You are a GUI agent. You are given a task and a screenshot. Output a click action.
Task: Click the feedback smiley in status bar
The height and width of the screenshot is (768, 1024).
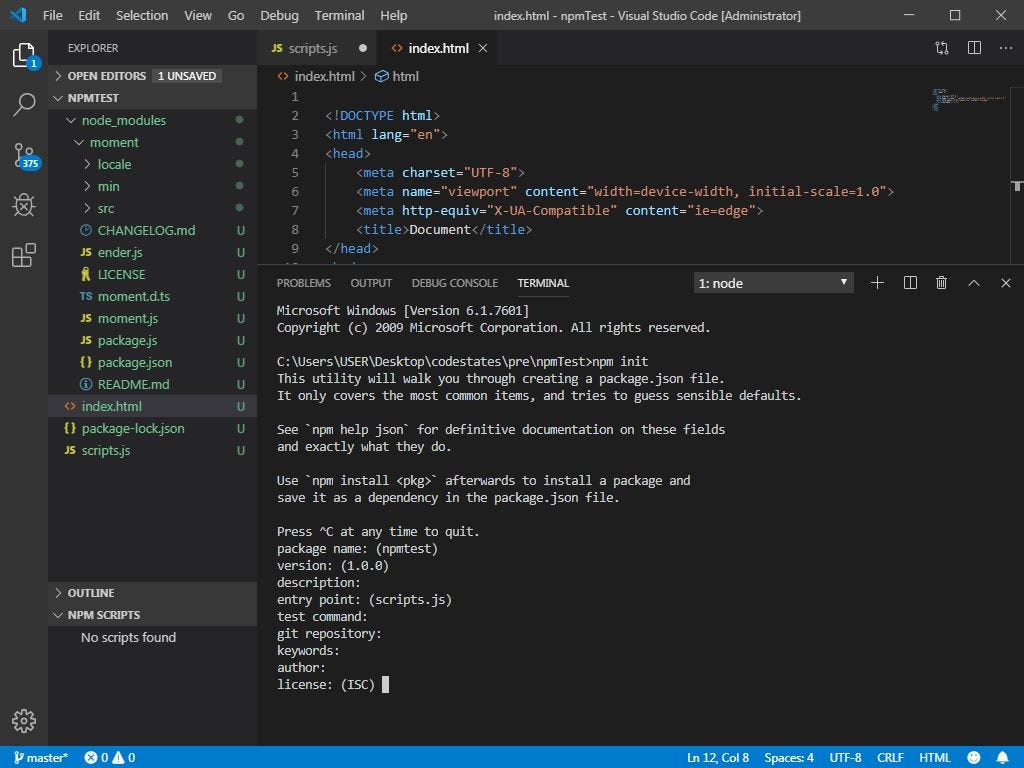point(973,758)
